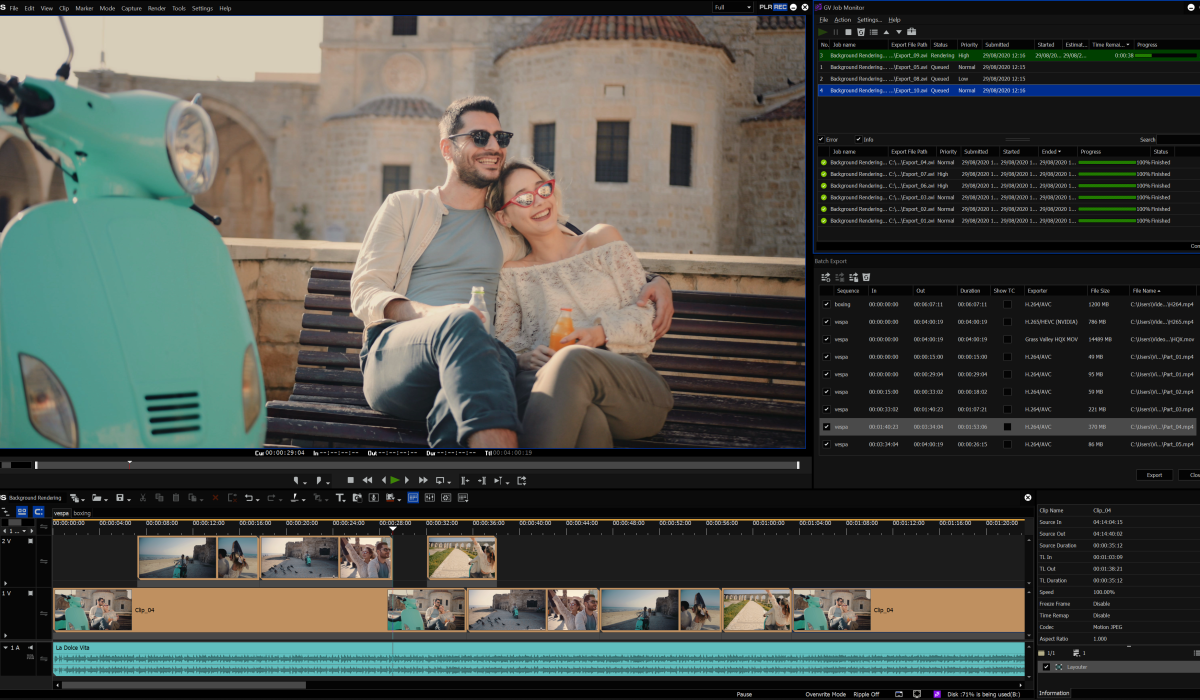Open the Render menu
This screenshot has height=700, width=1200.
157,8
